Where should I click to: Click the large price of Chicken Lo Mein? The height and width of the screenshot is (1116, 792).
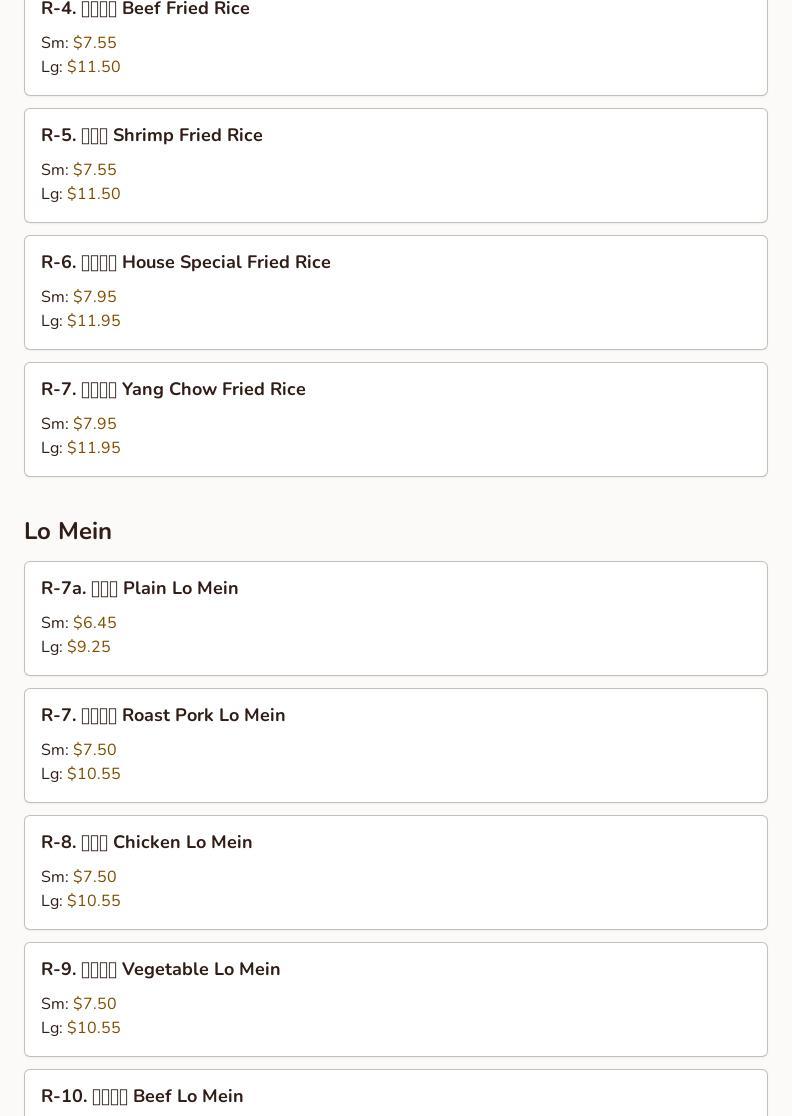[x=93, y=901]
